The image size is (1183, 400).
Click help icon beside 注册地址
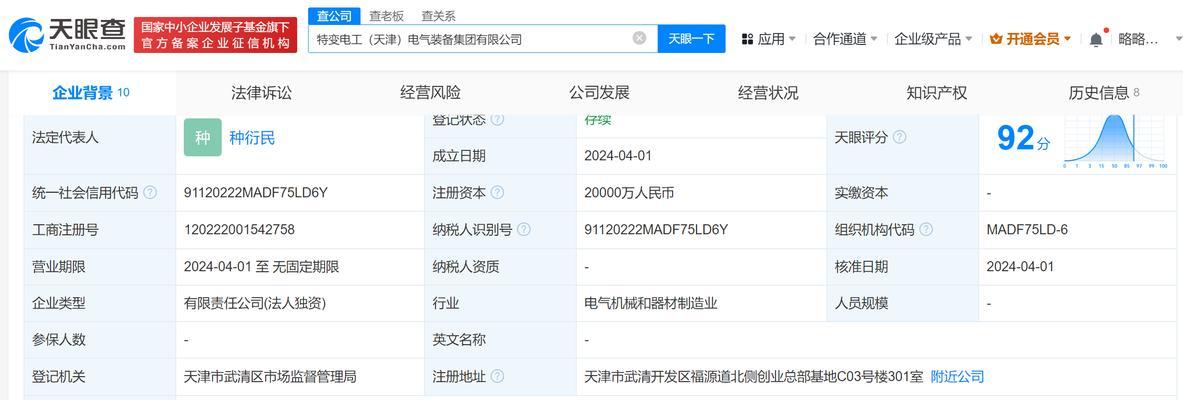[x=497, y=376]
